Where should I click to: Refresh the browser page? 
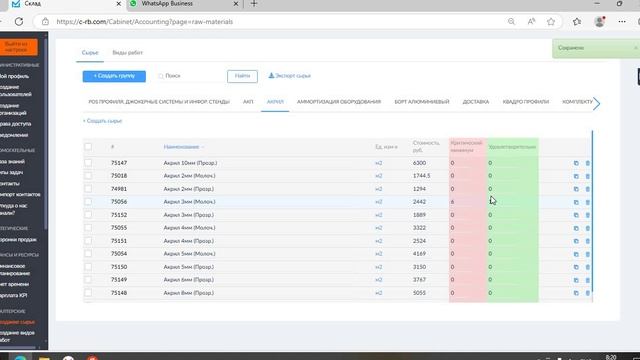19,22
